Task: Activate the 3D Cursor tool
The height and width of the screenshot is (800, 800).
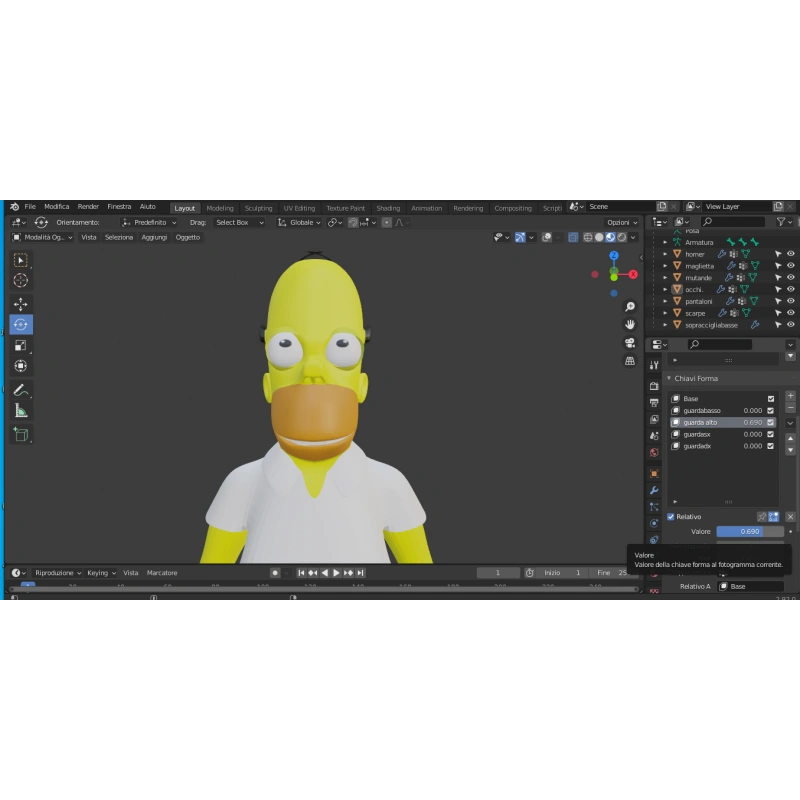Action: [20, 281]
